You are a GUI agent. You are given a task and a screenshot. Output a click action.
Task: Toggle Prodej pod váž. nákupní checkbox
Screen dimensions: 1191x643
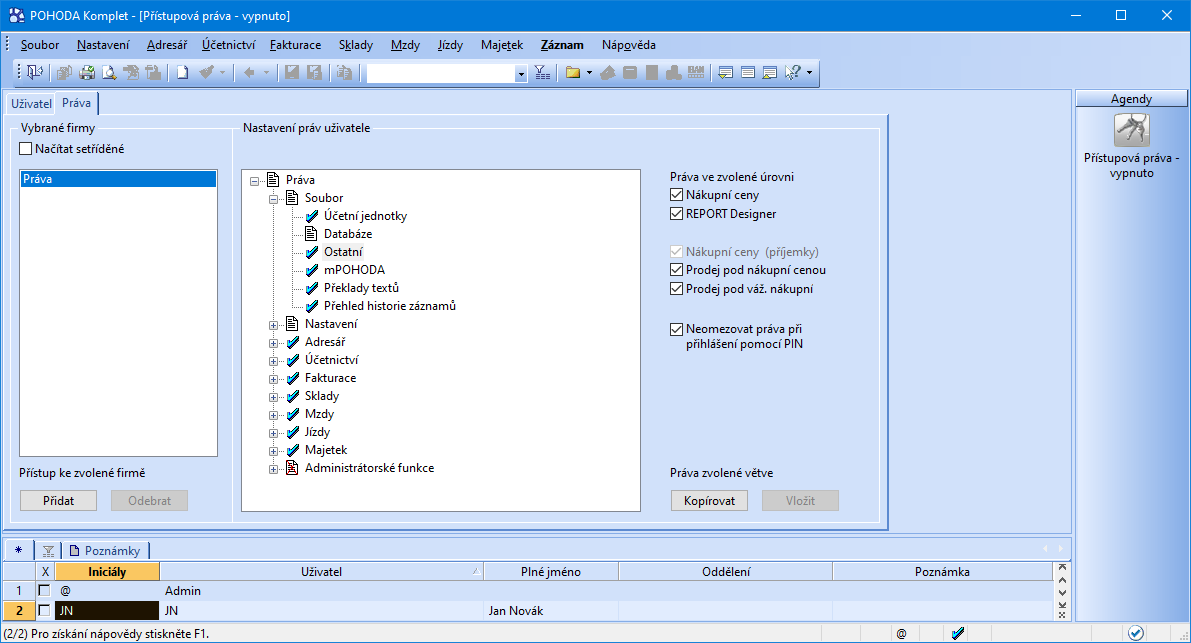pyautogui.click(x=676, y=288)
